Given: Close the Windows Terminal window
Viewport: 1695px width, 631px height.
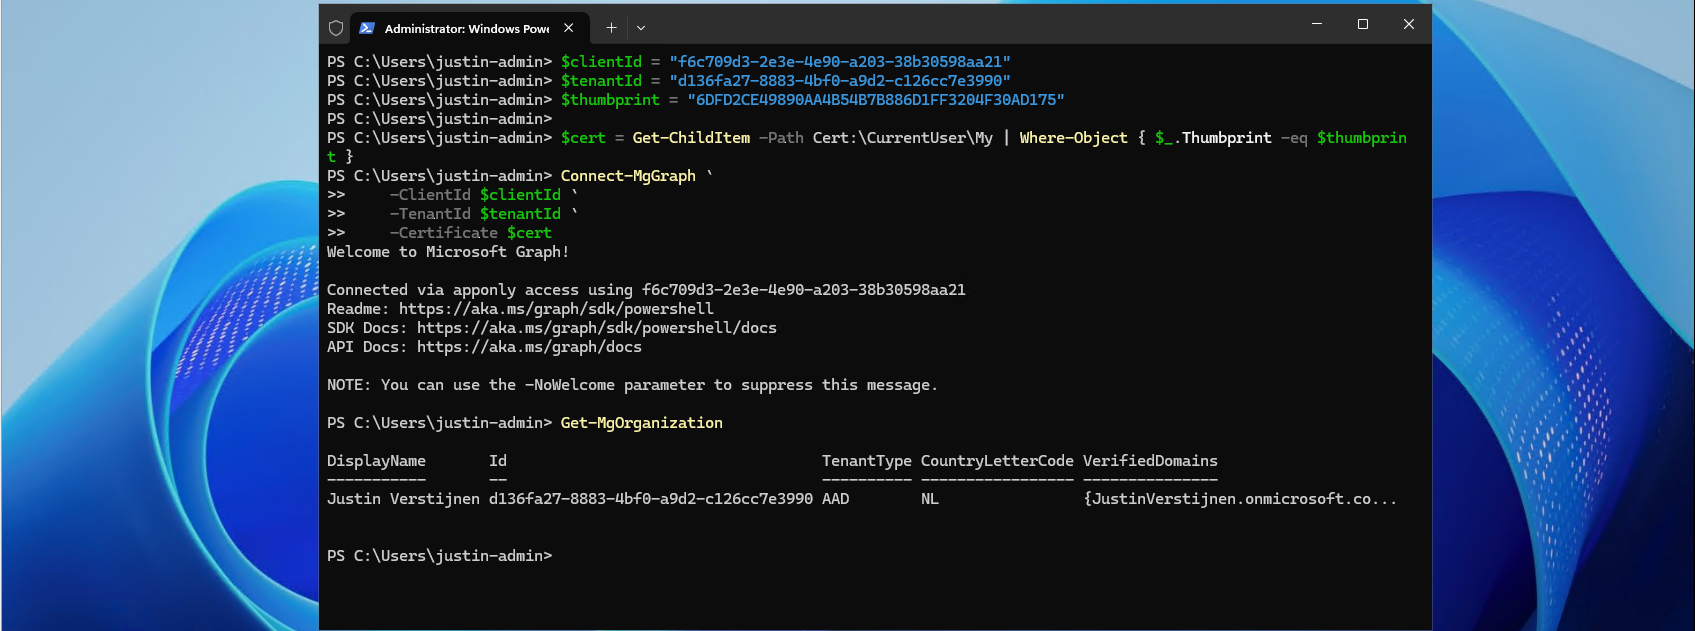Looking at the screenshot, I should click(x=1409, y=24).
